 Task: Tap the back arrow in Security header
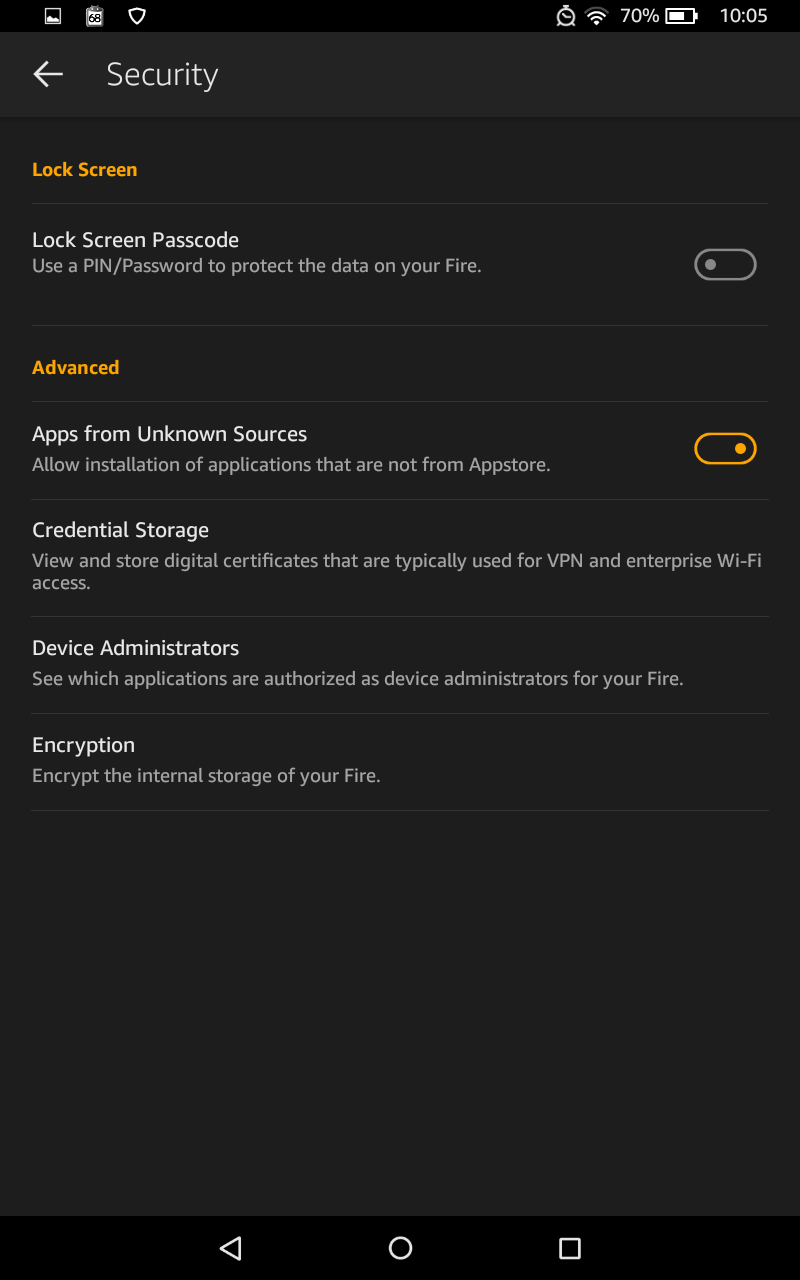pyautogui.click(x=48, y=74)
